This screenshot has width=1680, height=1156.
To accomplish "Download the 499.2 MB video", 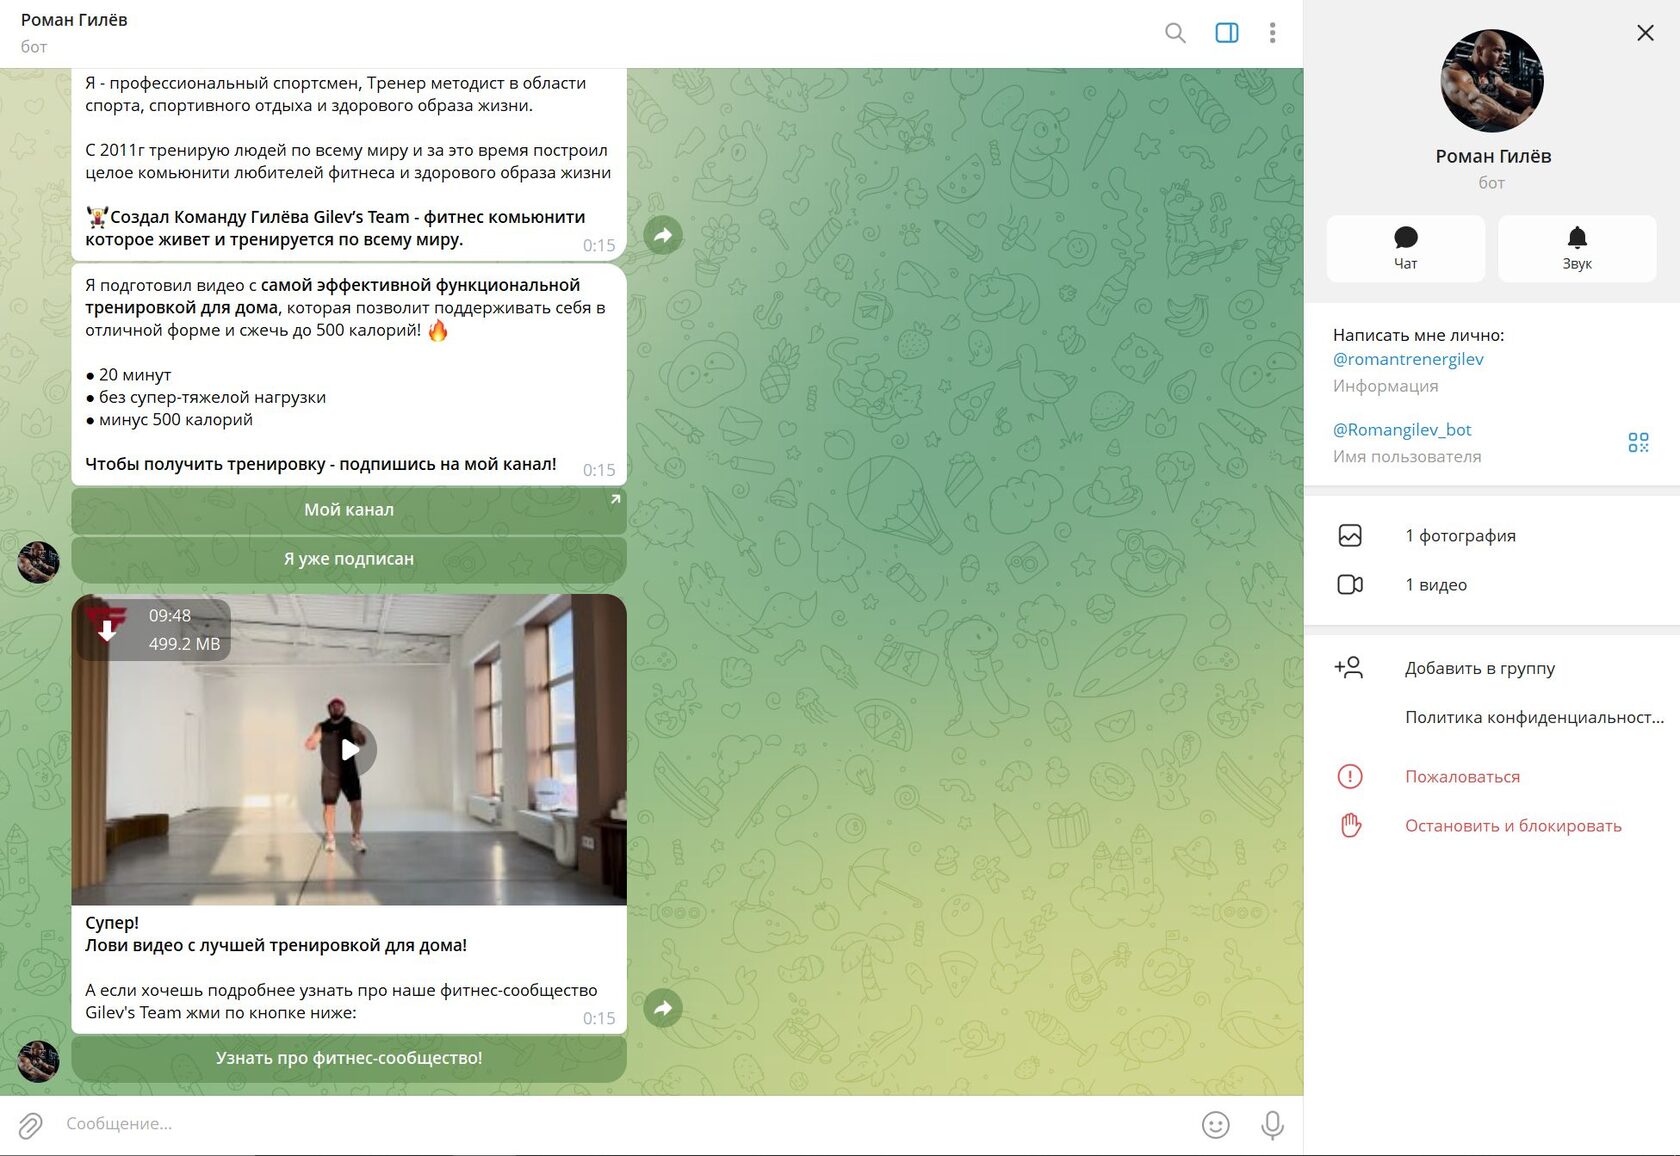I will (x=107, y=630).
